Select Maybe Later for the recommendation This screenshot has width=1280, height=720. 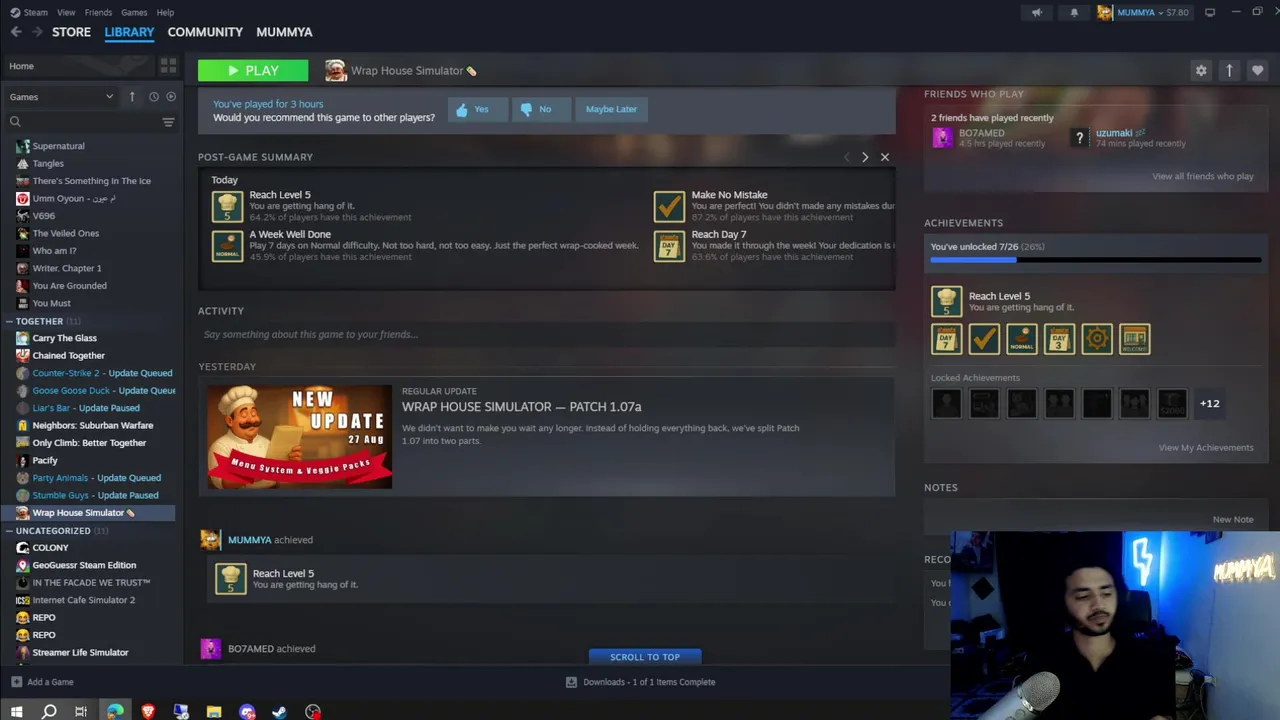pyautogui.click(x=611, y=109)
